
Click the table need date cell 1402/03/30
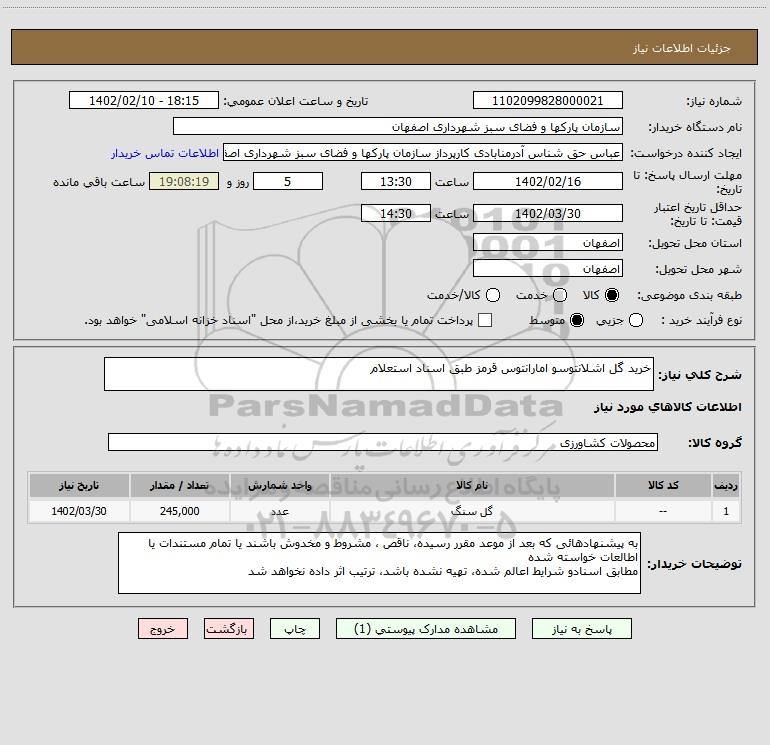pyautogui.click(x=79, y=511)
